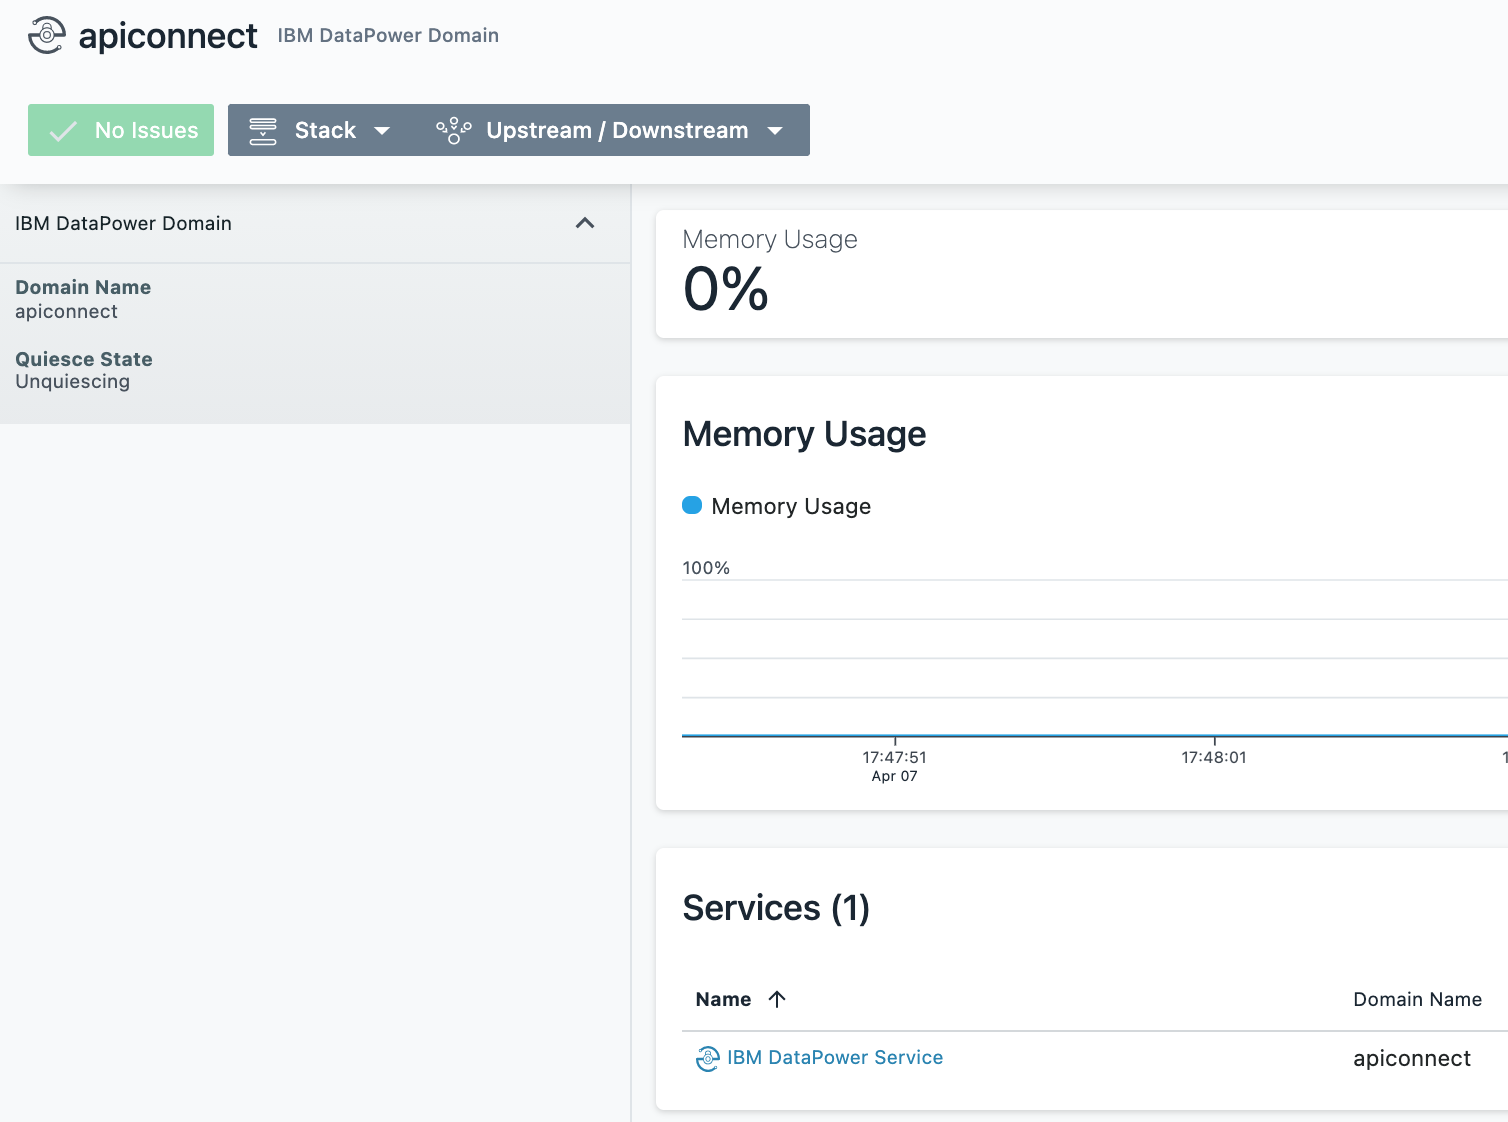This screenshot has width=1508, height=1122.
Task: Click the apiconnect DataPower logo icon
Action: (x=47, y=35)
